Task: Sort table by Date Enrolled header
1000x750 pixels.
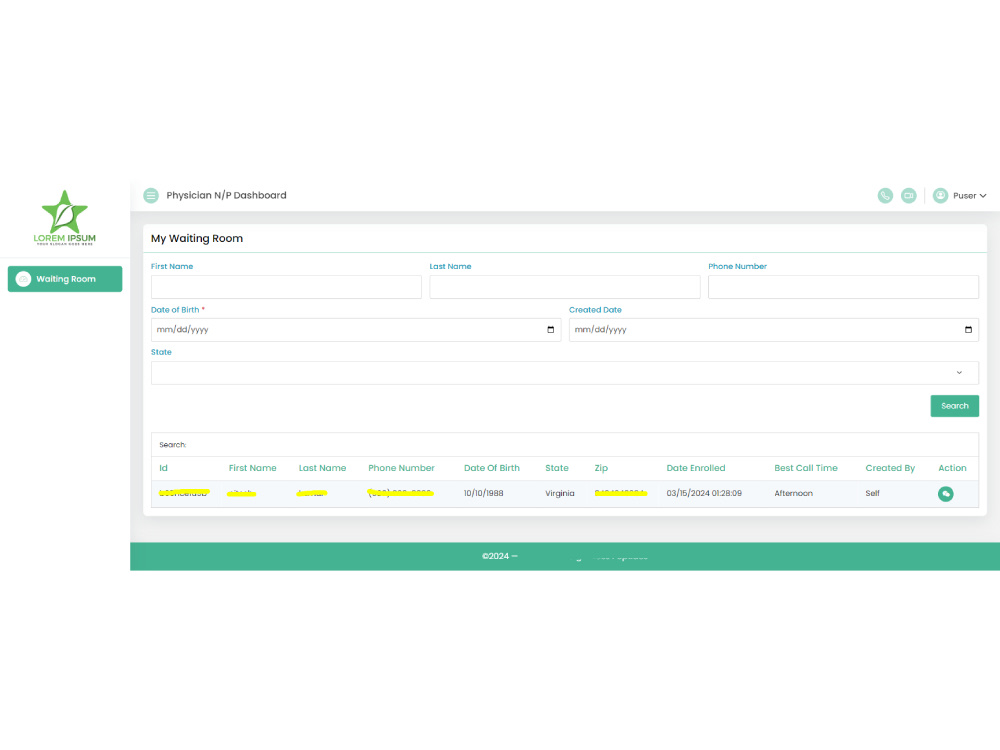Action: pos(696,468)
